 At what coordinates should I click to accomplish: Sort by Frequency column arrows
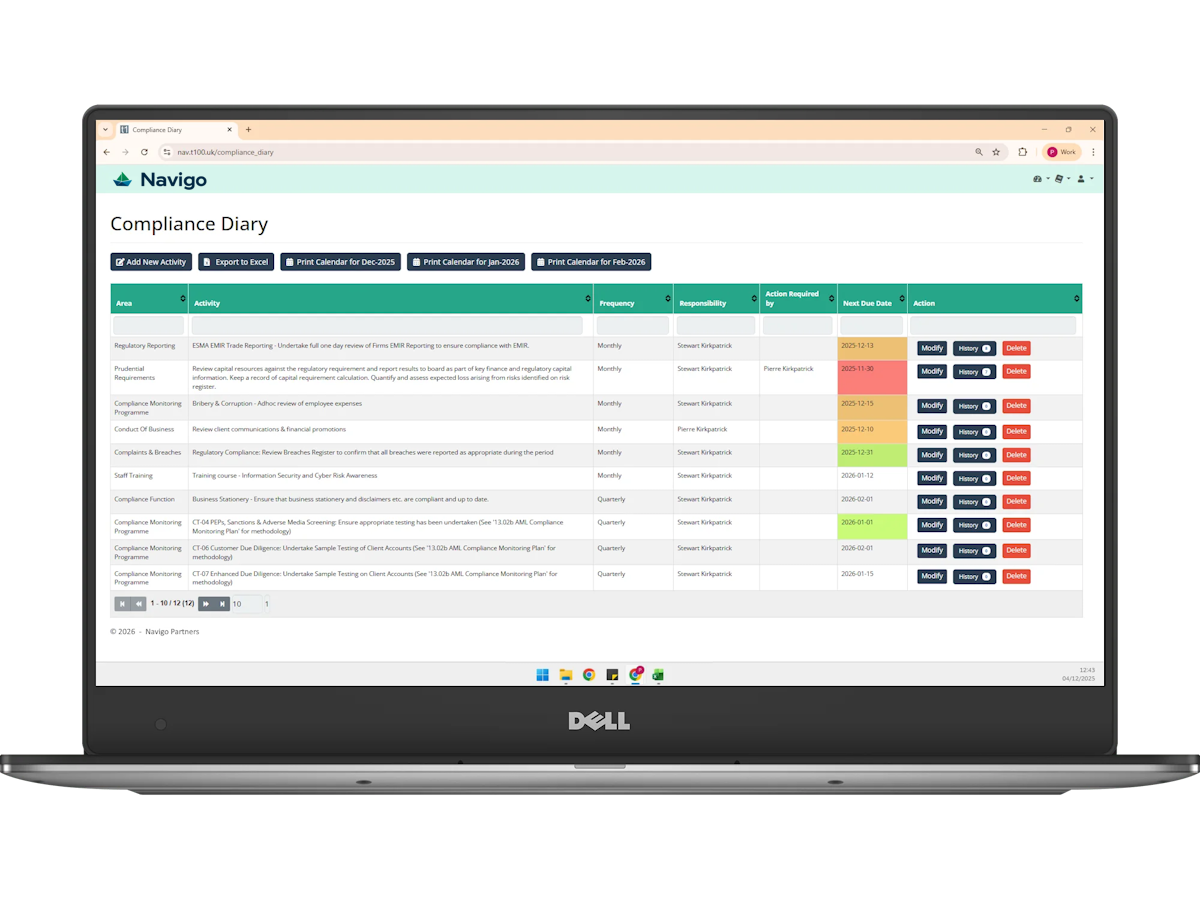click(x=667, y=298)
